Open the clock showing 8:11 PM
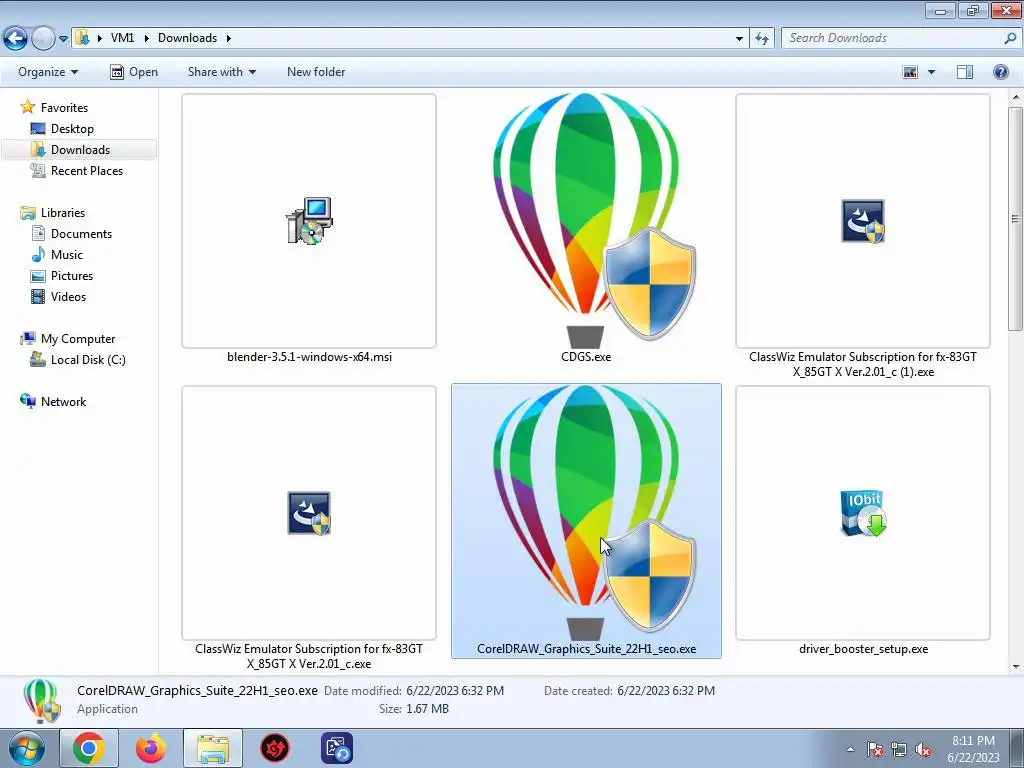Screen dimensions: 1024x768 (x=973, y=748)
